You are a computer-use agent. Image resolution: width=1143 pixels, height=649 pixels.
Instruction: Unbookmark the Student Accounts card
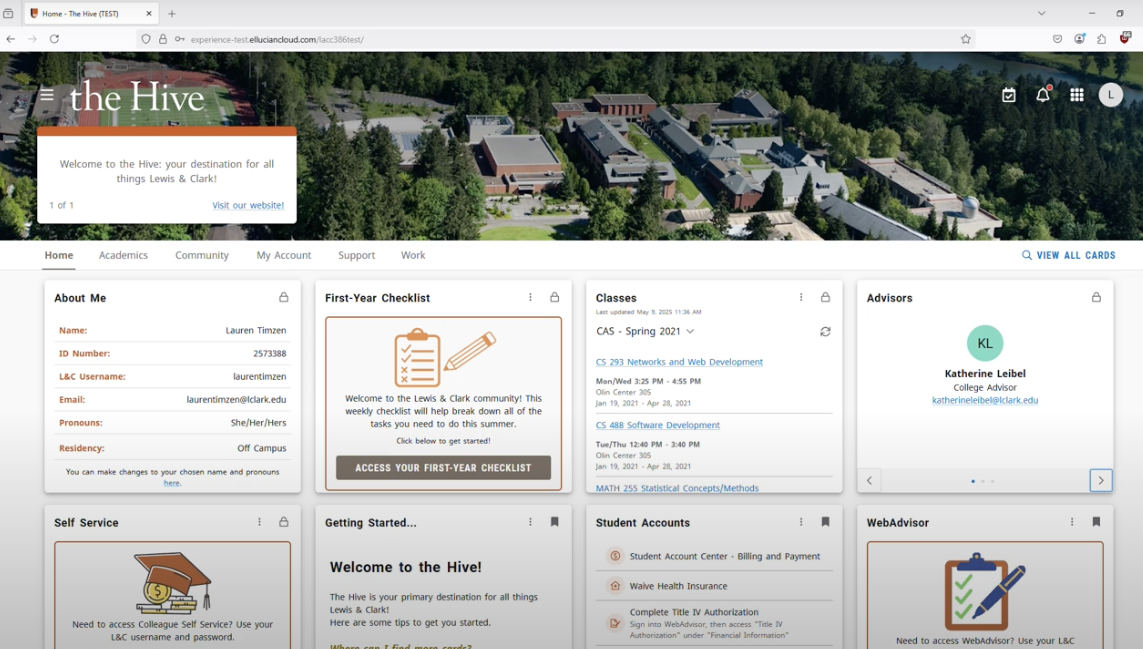pos(825,521)
